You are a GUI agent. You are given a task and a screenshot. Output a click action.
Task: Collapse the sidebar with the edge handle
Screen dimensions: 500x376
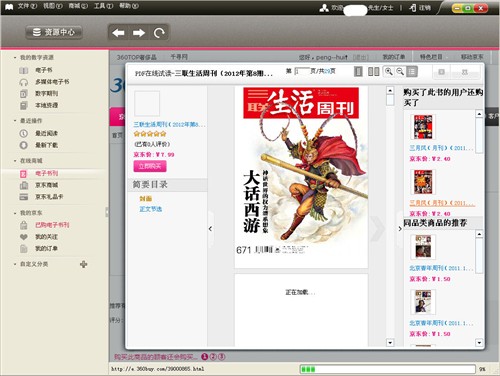click(107, 212)
